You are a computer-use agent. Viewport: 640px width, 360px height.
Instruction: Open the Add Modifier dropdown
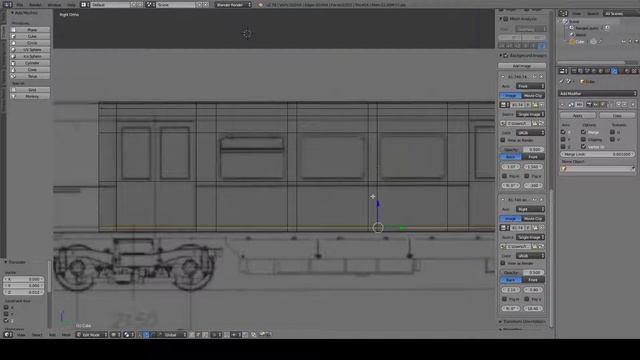598,93
